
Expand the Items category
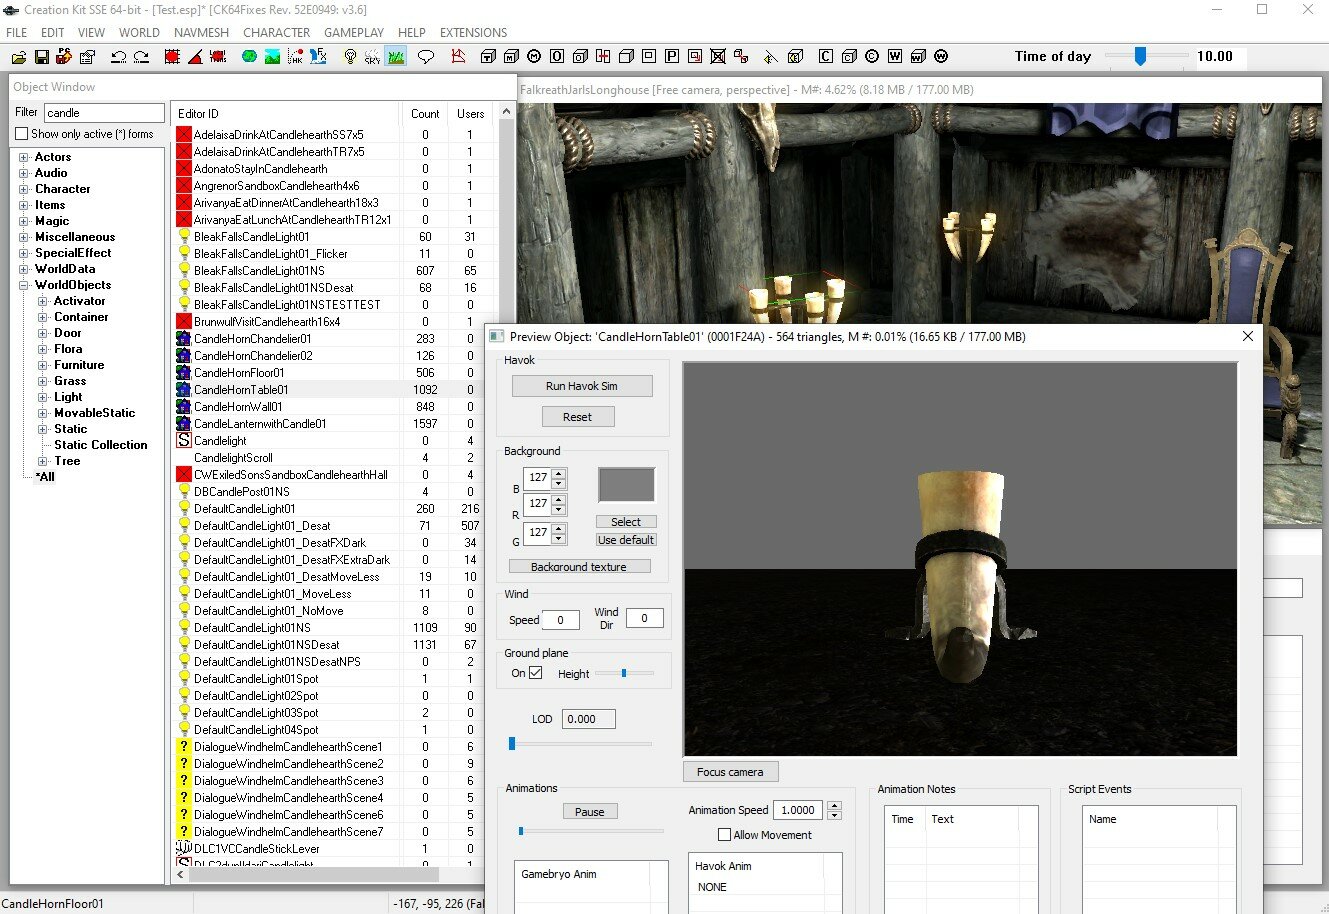(22, 204)
